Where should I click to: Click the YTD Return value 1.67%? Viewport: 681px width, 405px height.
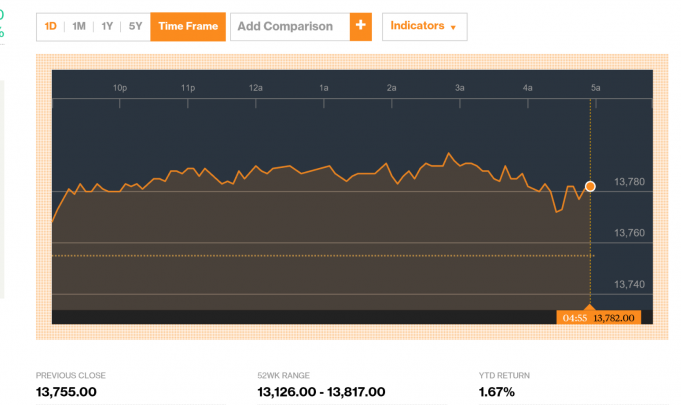497,392
